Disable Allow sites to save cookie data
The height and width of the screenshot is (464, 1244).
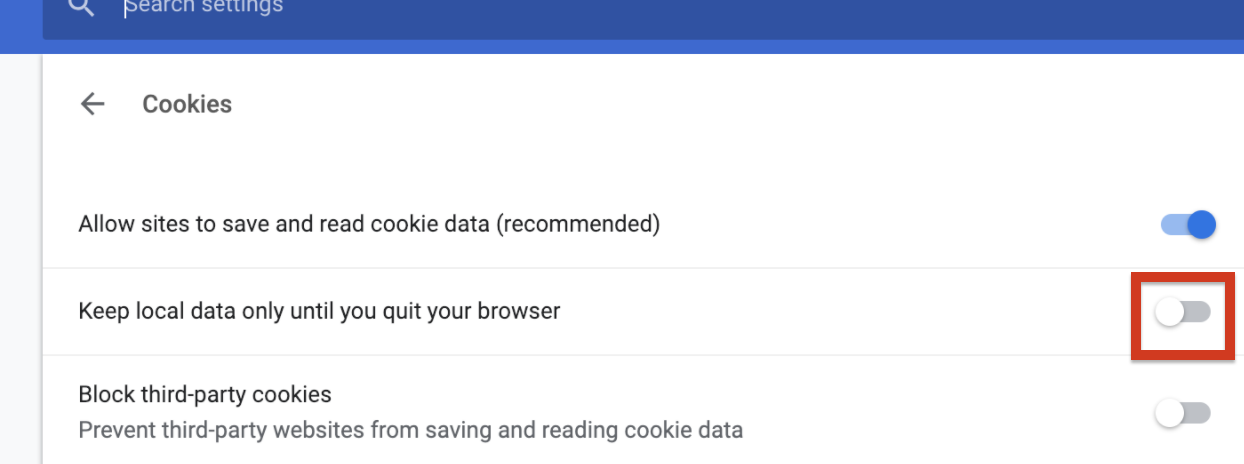1188,224
